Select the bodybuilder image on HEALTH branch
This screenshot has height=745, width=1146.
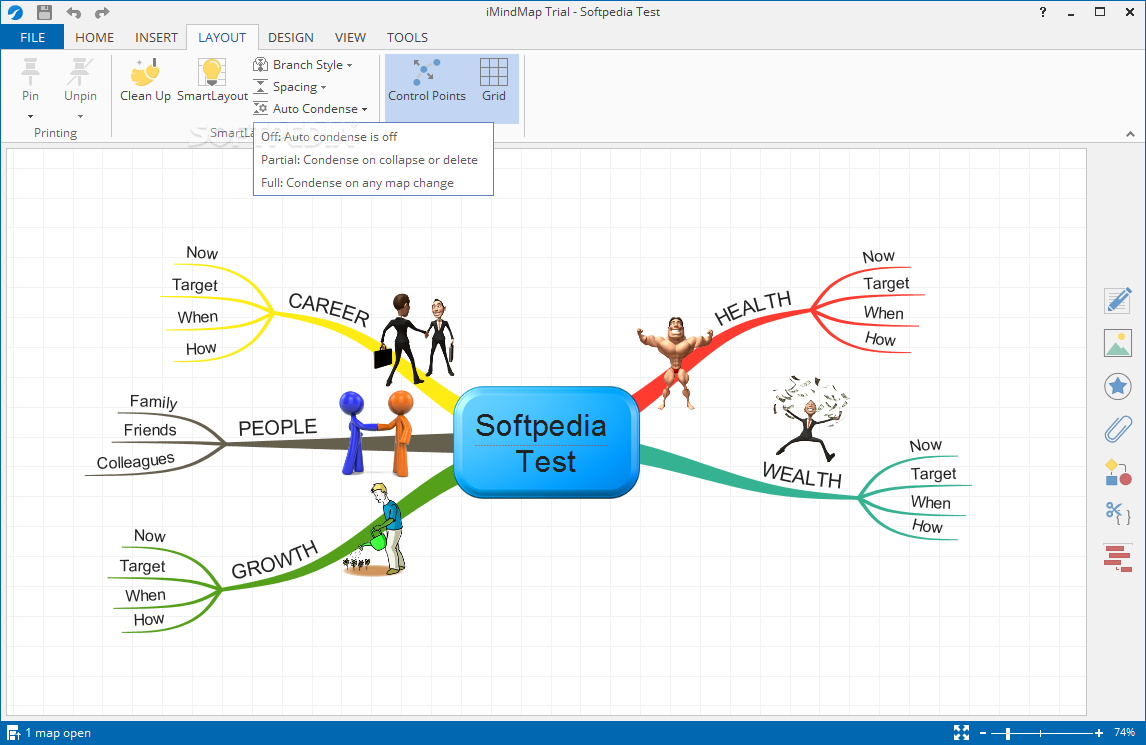pos(675,363)
